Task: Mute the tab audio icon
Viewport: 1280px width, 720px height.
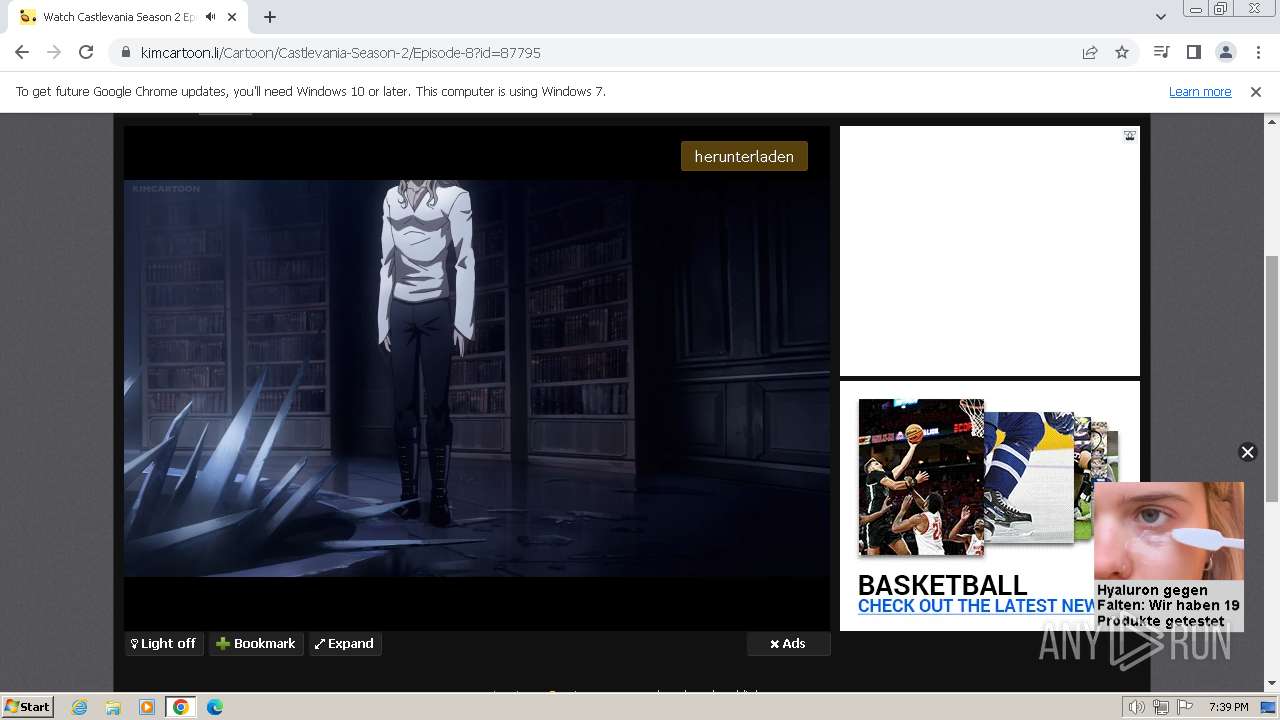Action: (211, 17)
